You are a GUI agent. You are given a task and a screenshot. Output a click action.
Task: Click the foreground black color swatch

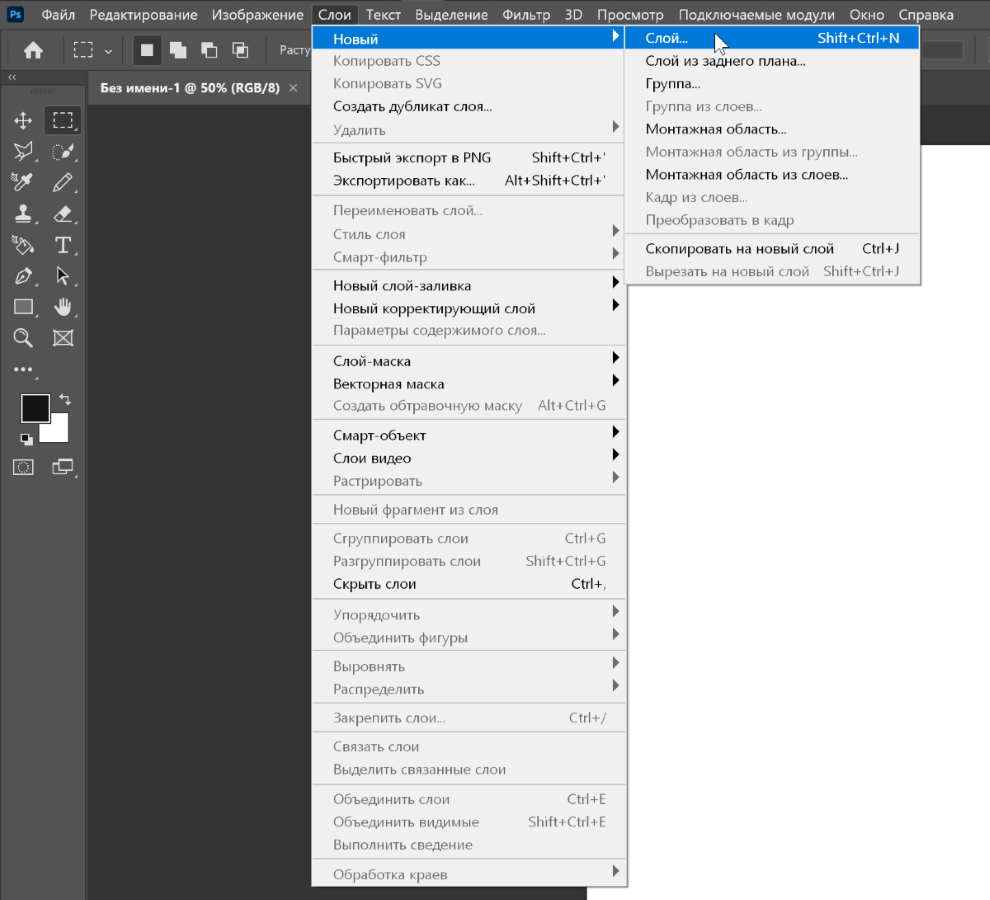click(x=35, y=408)
